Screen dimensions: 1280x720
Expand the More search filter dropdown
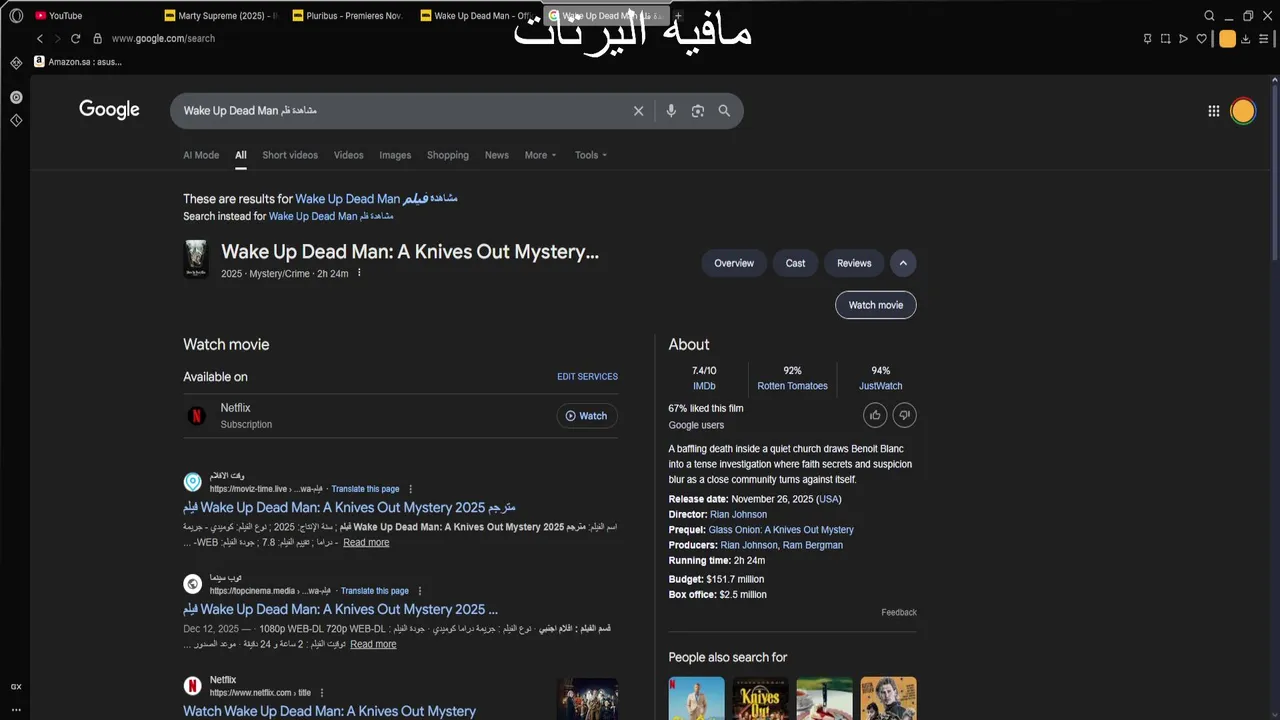pos(541,155)
